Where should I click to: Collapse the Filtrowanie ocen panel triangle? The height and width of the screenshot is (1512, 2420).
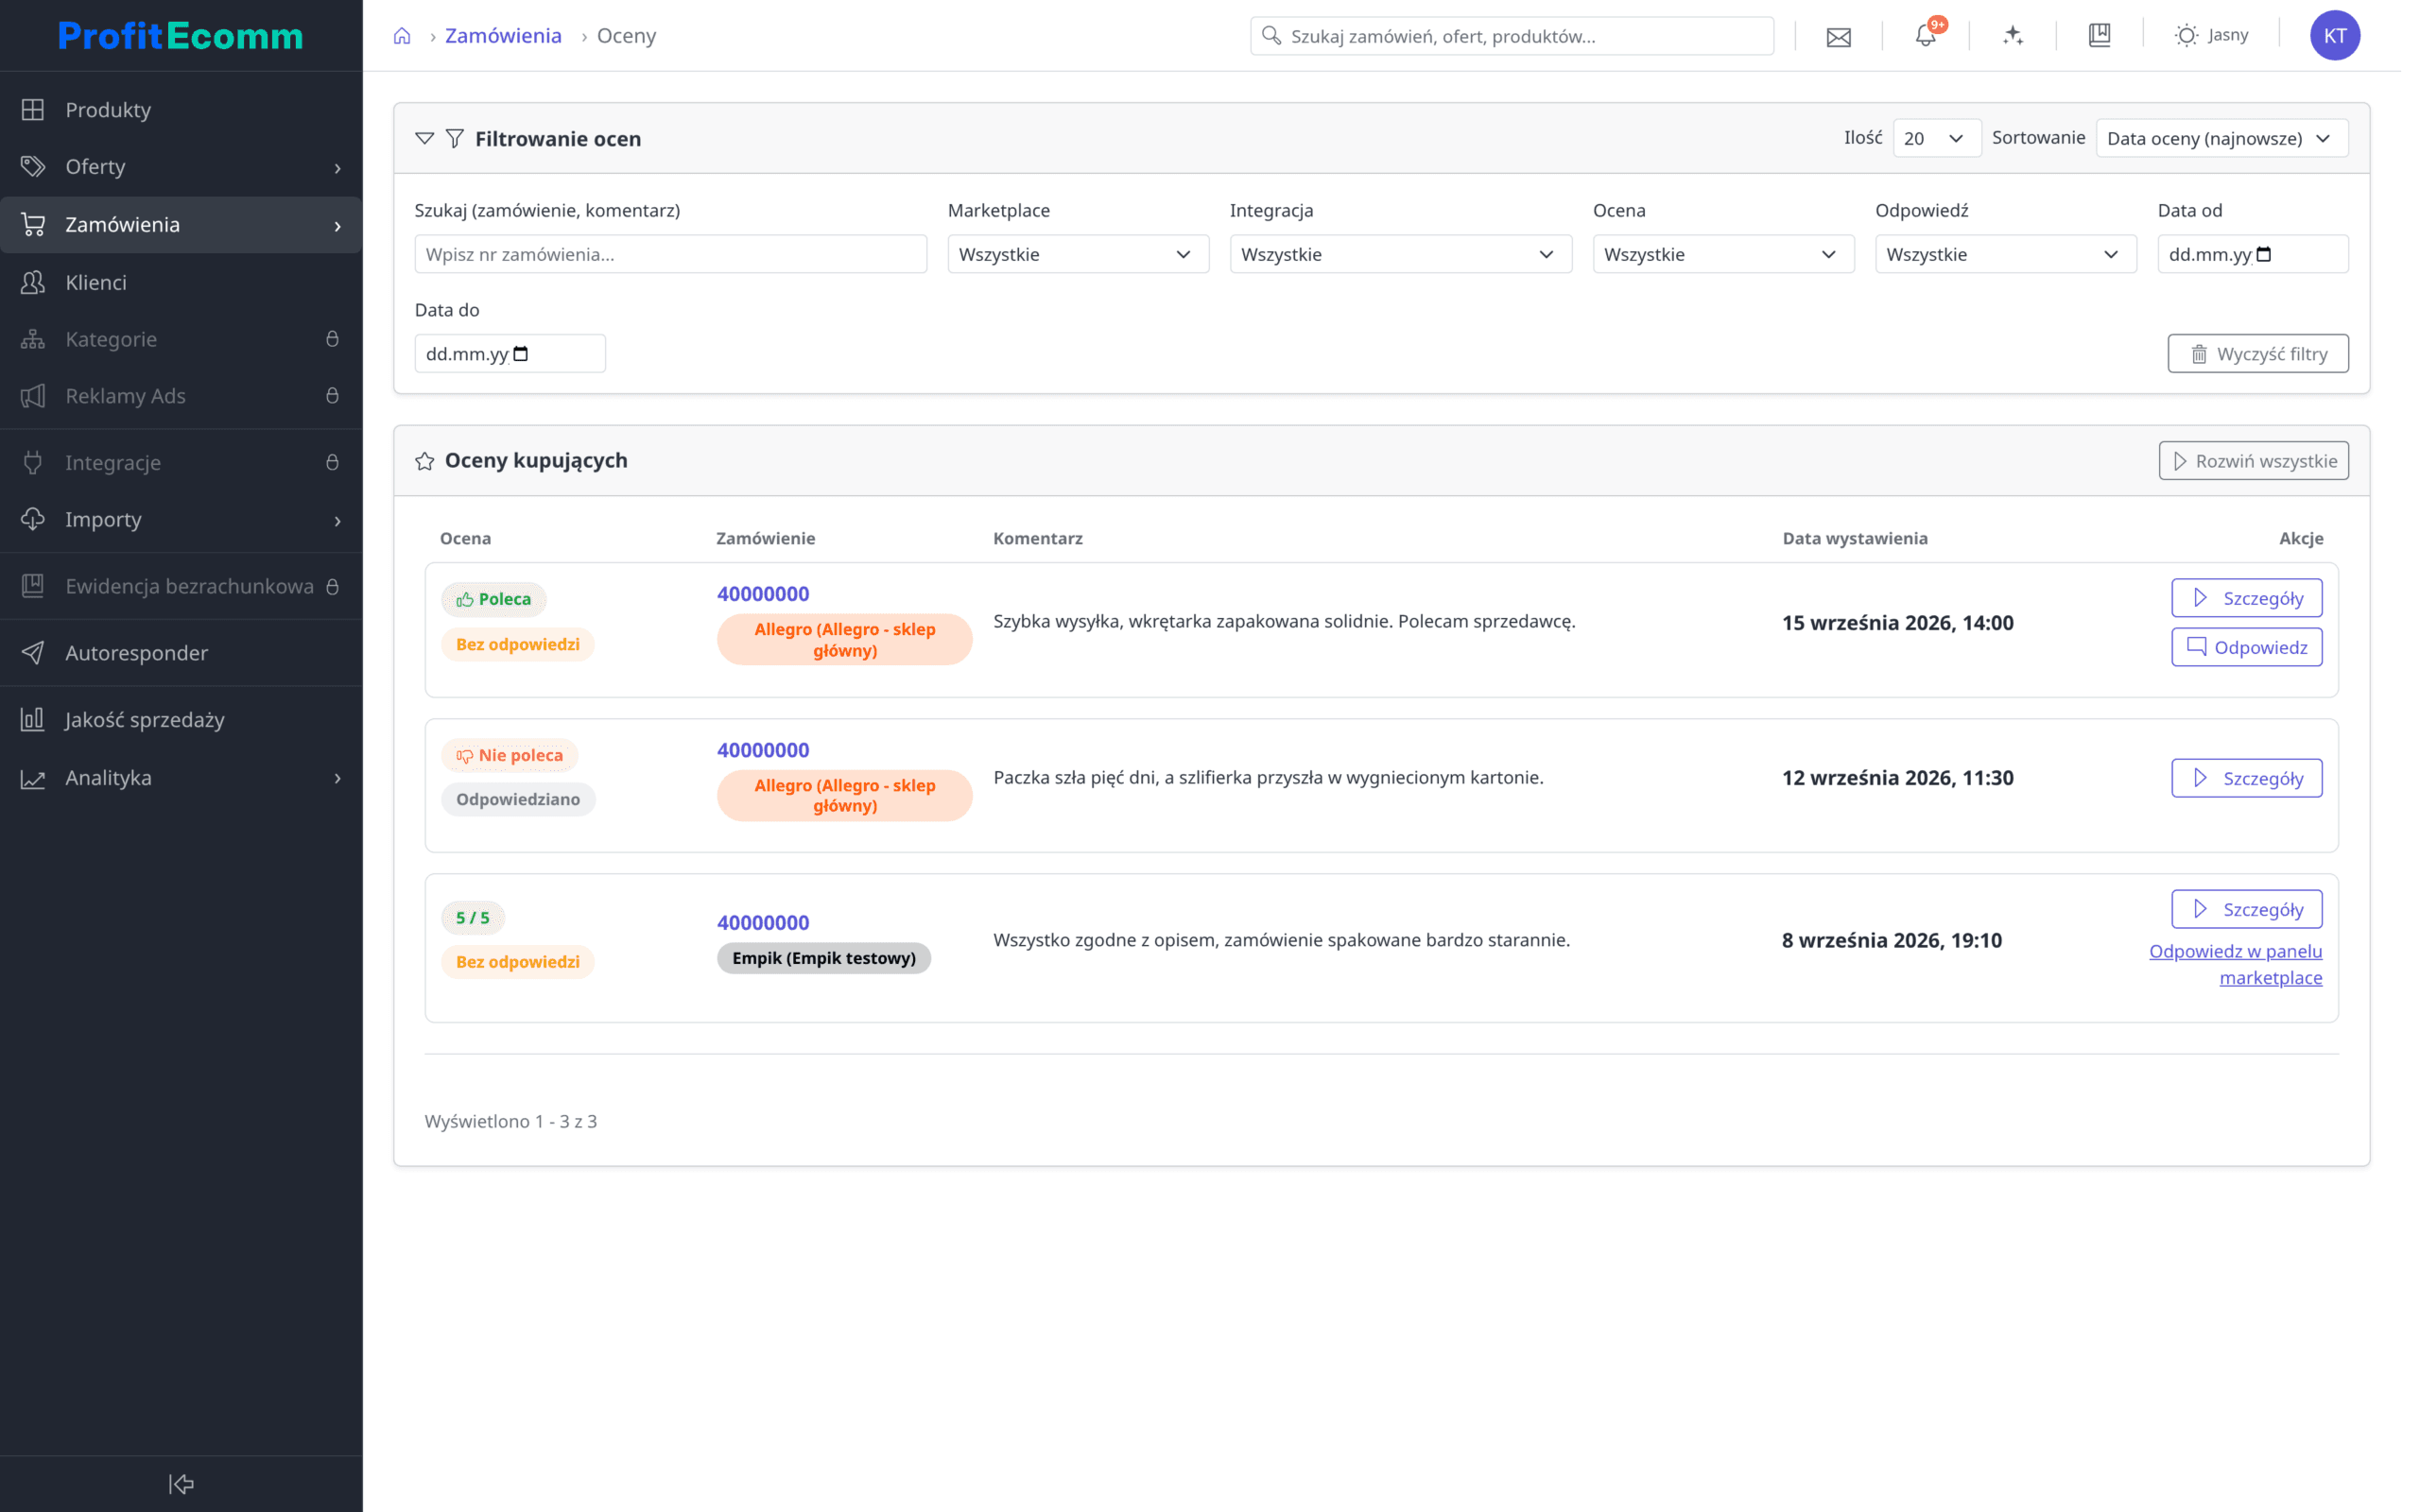coord(425,138)
